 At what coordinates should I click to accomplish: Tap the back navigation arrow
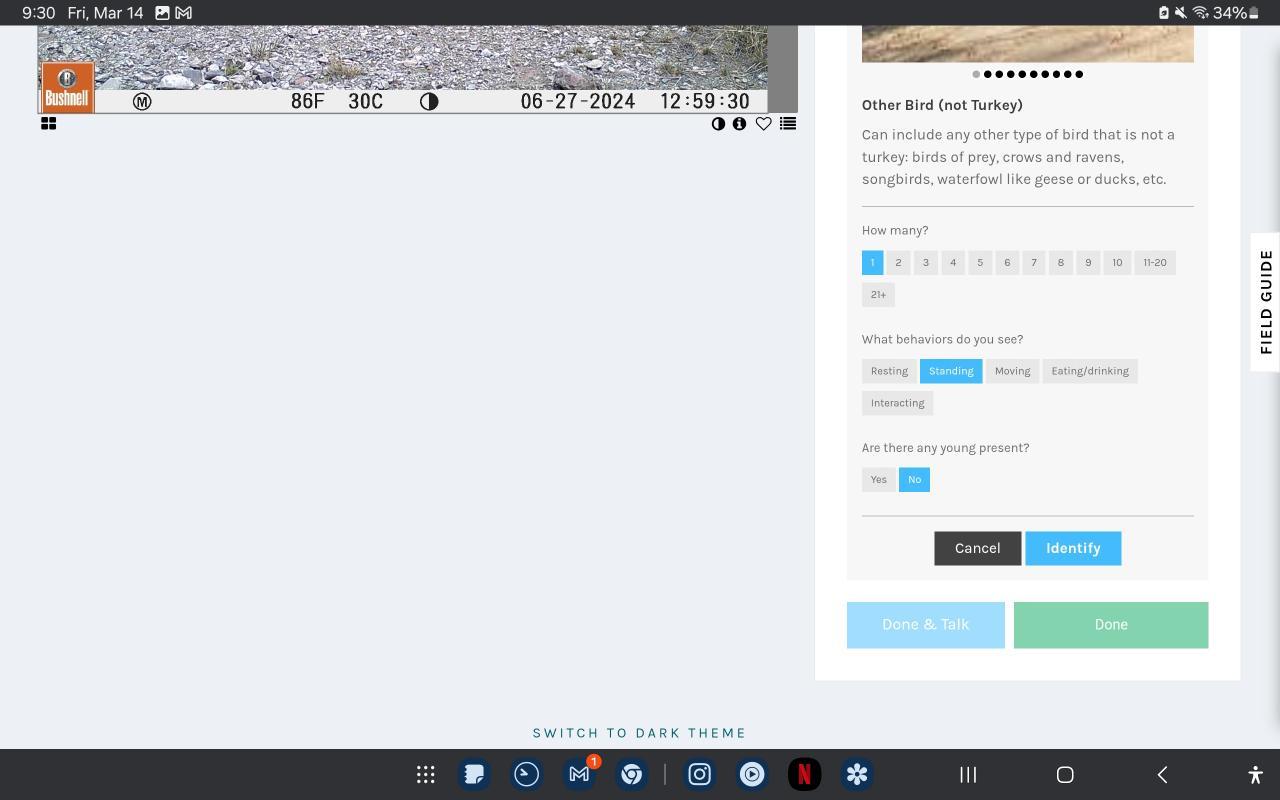click(x=1162, y=775)
